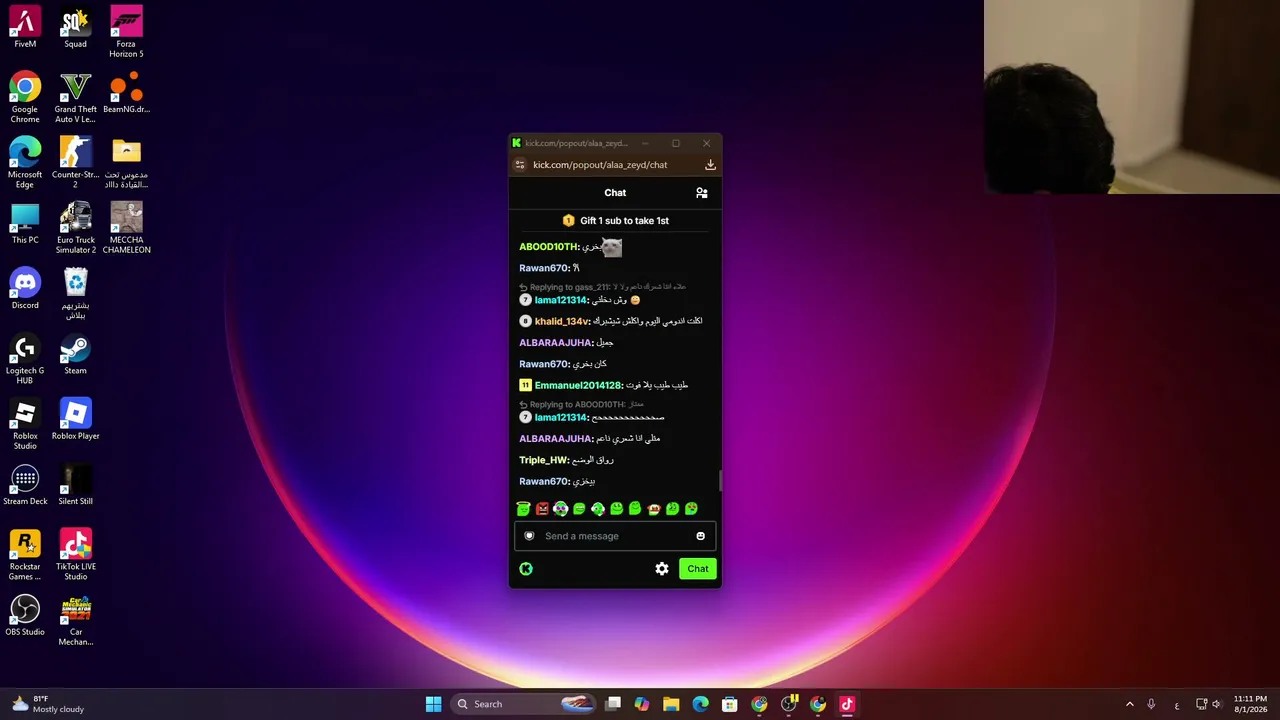Screen dimensions: 1280x720
Task: Focus the Send a message field
Action: (615, 536)
